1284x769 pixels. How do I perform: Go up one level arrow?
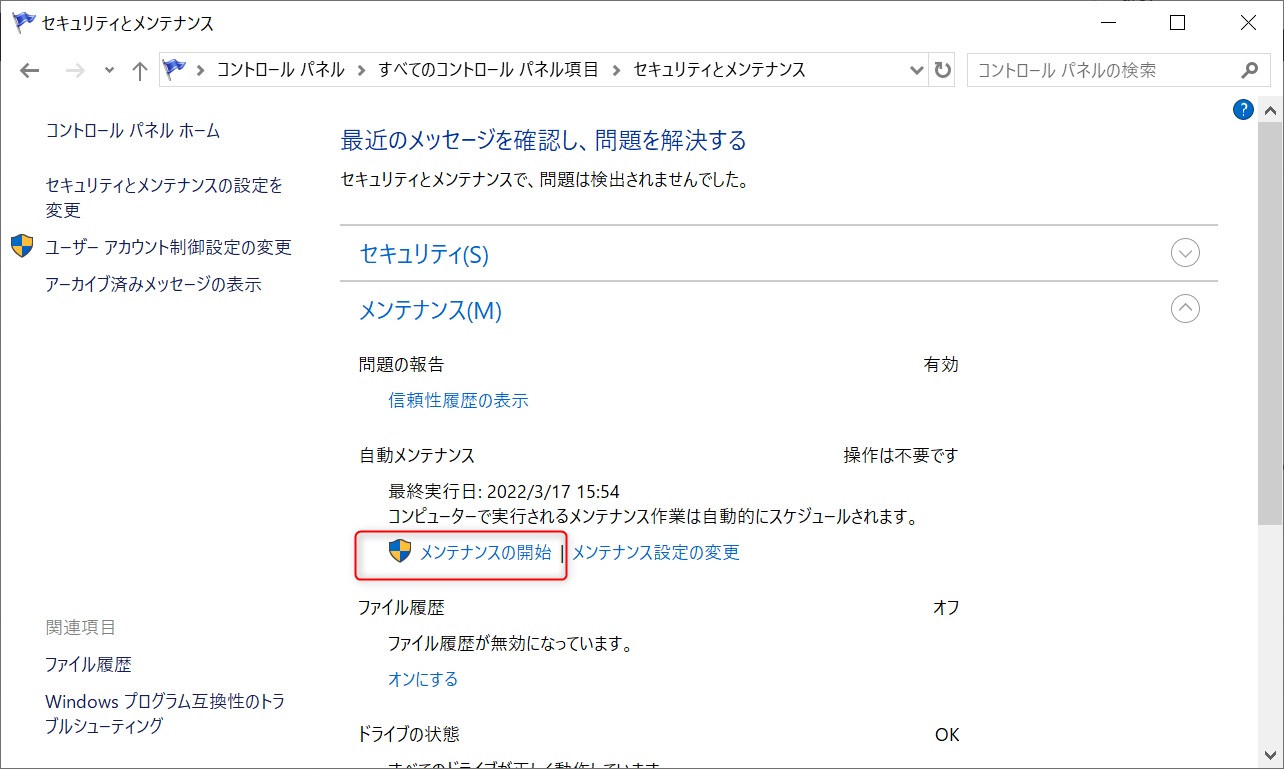(140, 70)
